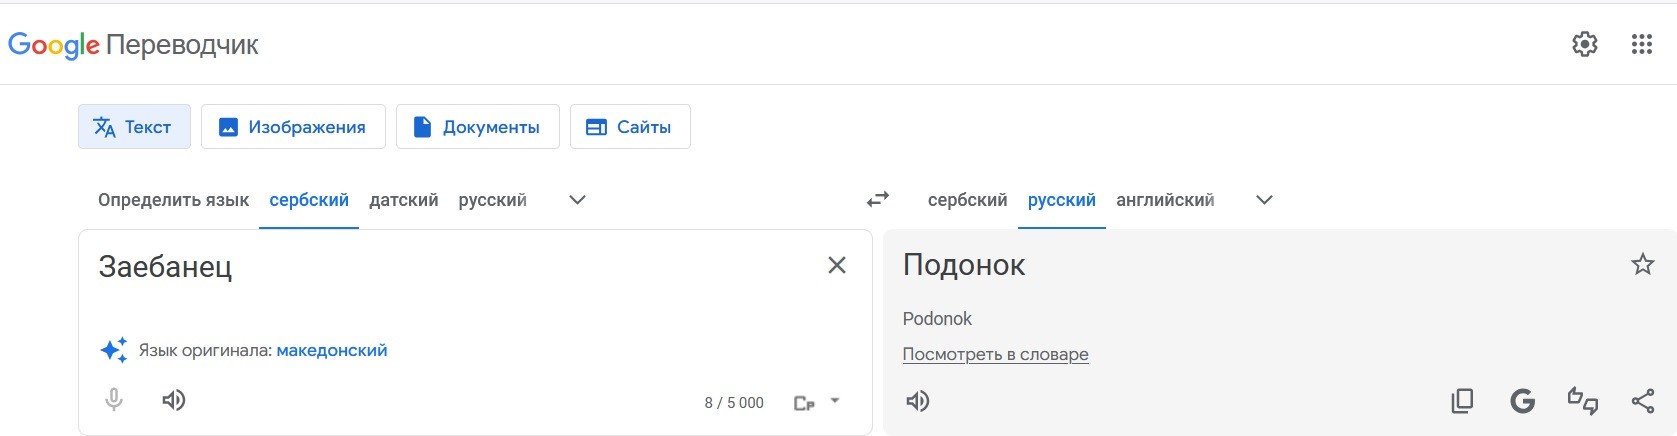Rate this translation feedback icon
Image resolution: width=1677 pixels, height=436 pixels.
pyautogui.click(x=1582, y=402)
